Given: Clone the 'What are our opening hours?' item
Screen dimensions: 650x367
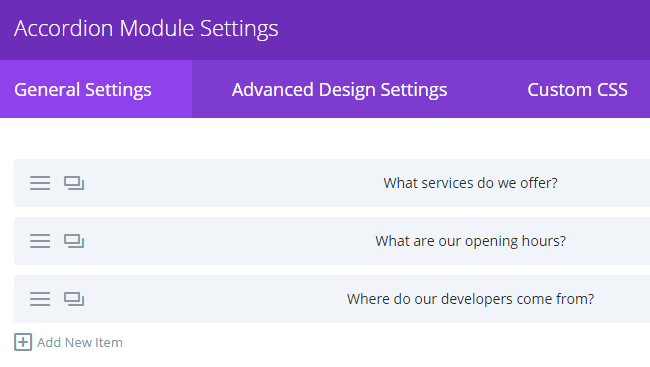Looking at the screenshot, I should 74,241.
